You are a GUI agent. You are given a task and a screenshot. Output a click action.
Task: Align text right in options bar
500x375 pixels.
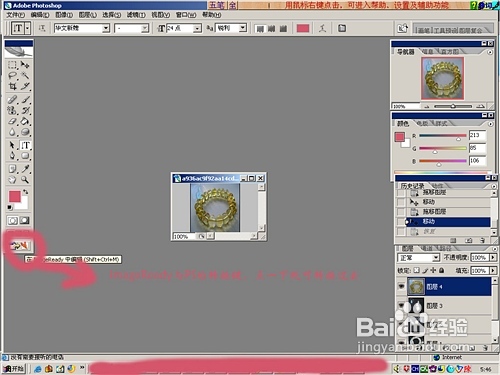(283, 29)
